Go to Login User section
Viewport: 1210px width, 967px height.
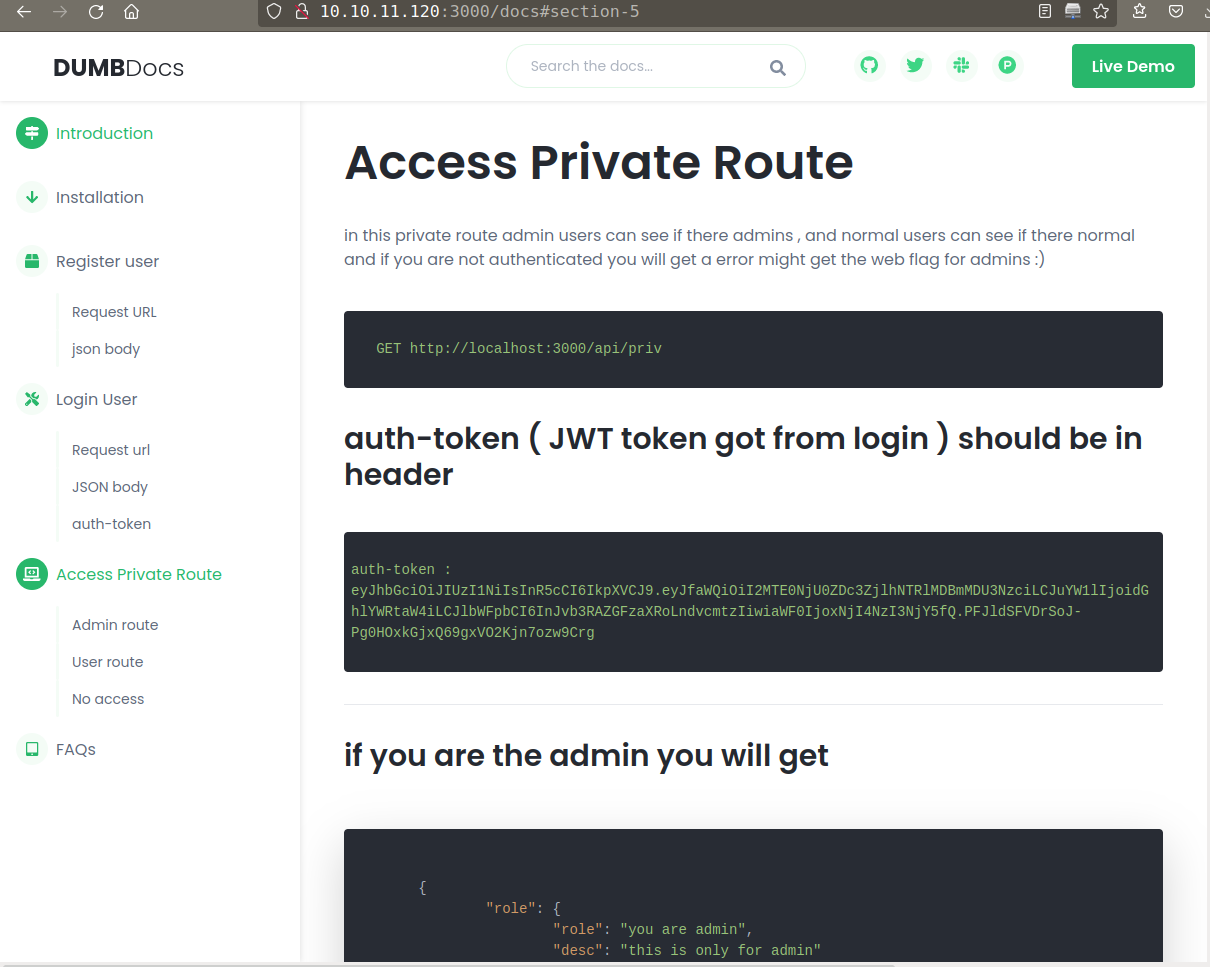(96, 399)
